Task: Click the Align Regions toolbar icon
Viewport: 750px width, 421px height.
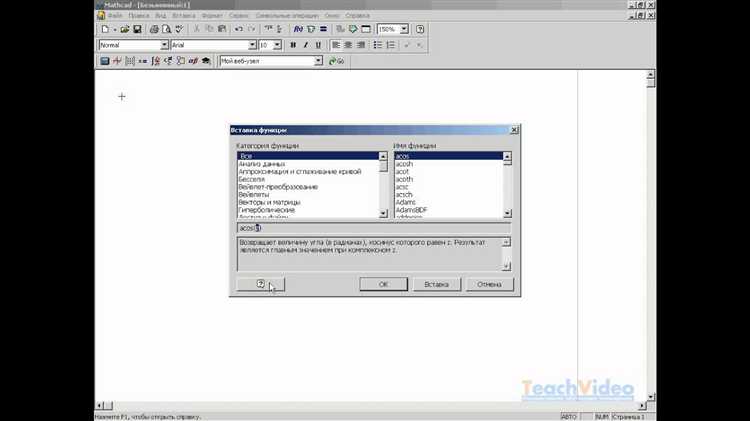Action: [x=268, y=29]
